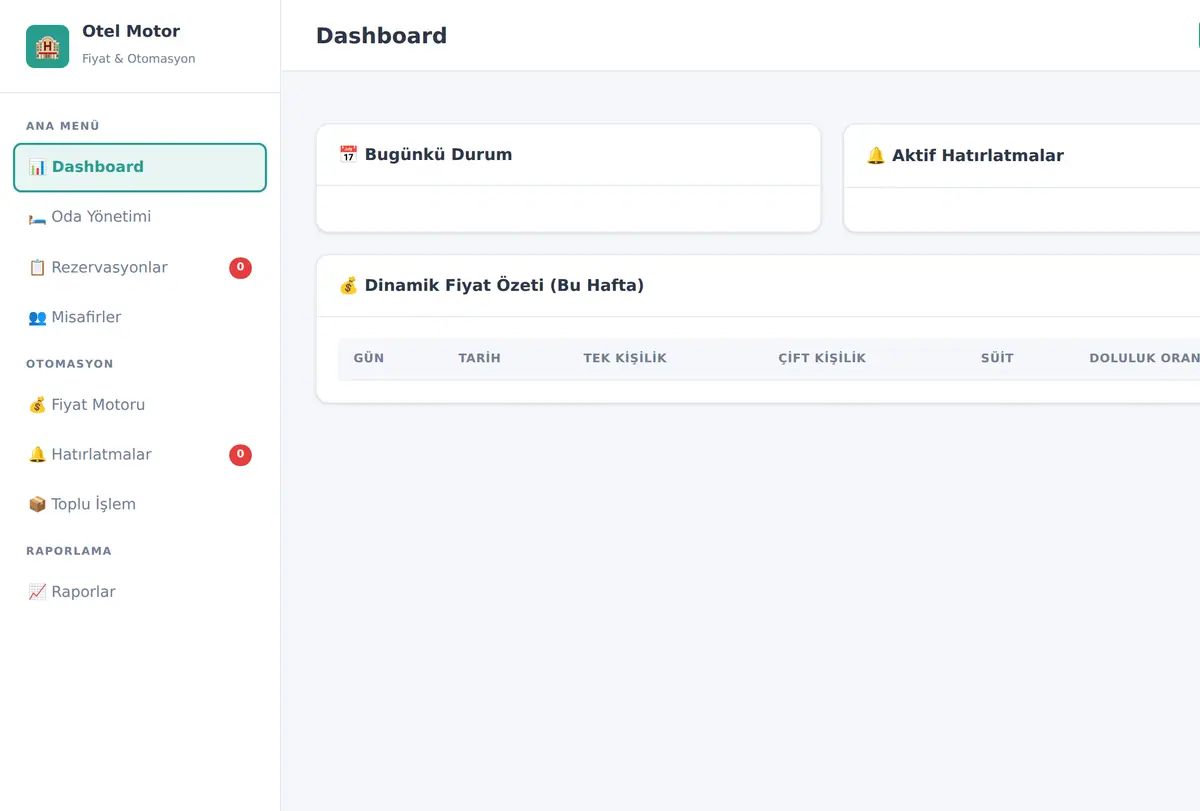1200x811 pixels.
Task: Click the Fiyat & Otomasyon subtitle
Action: pyautogui.click(x=139, y=59)
